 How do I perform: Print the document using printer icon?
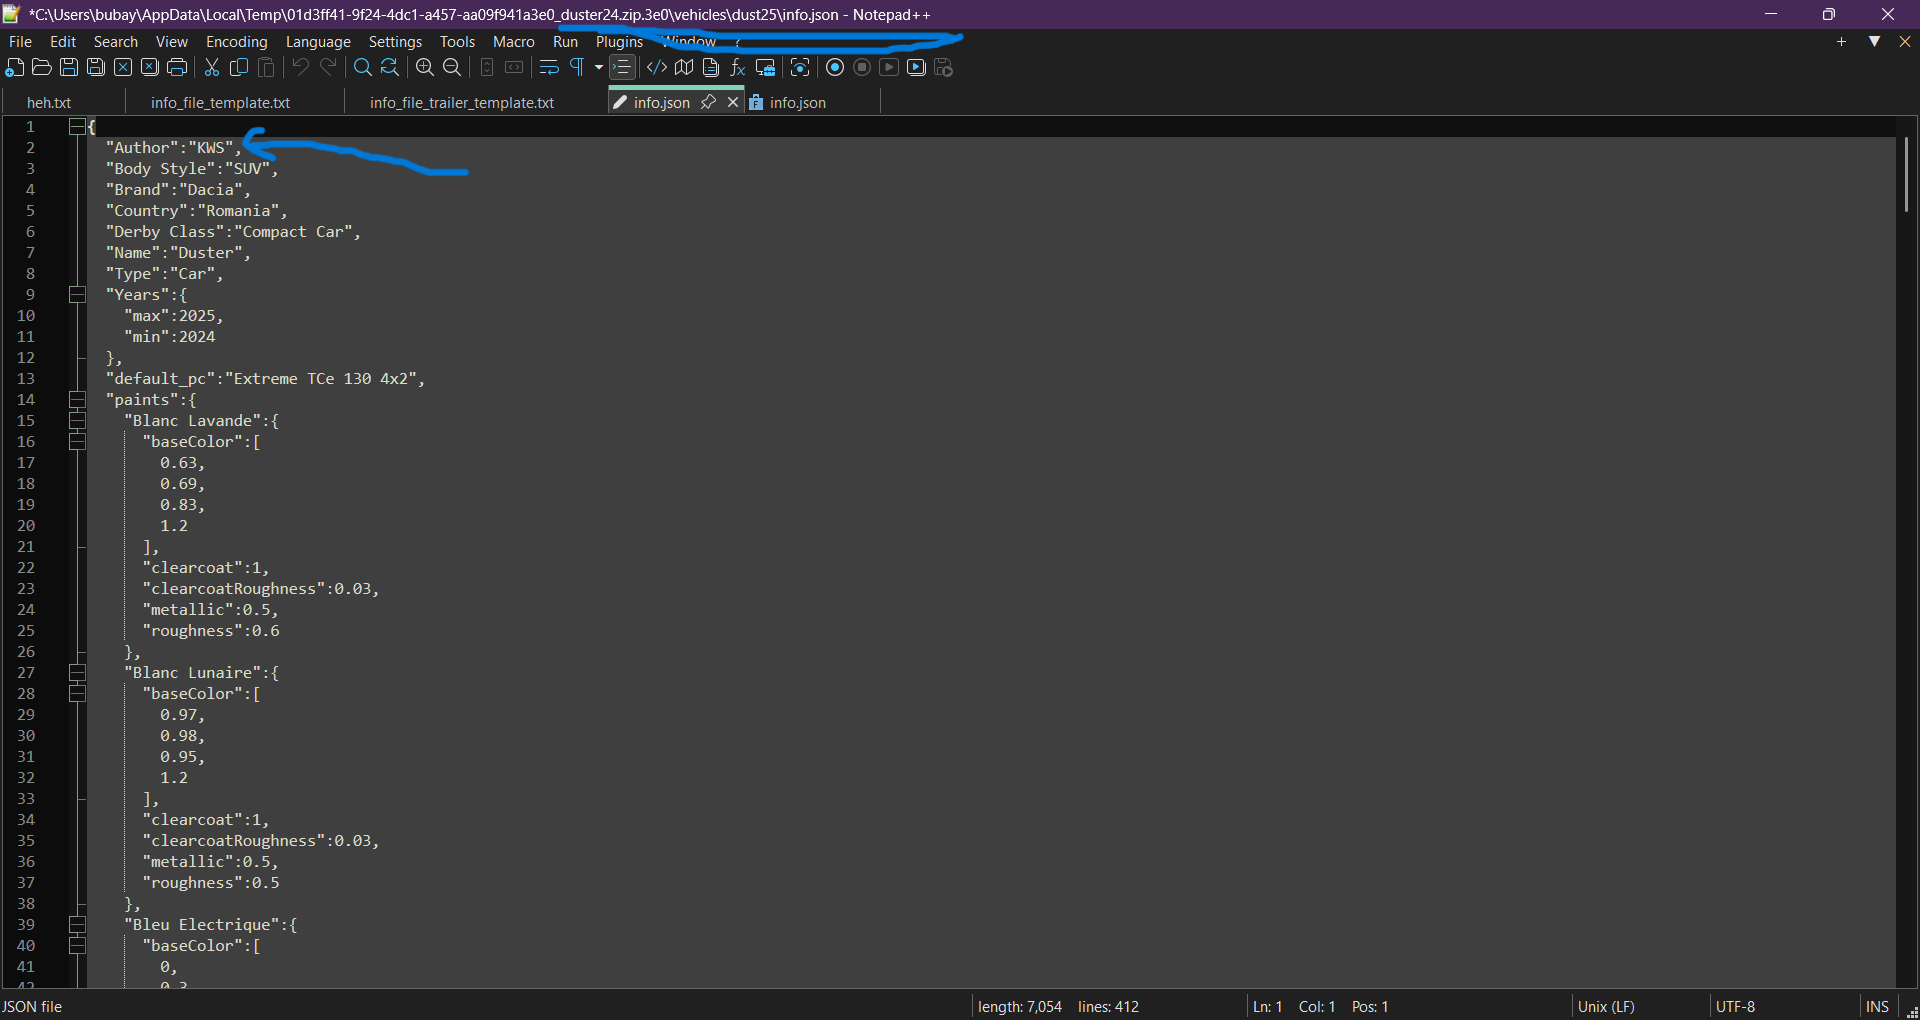177,68
